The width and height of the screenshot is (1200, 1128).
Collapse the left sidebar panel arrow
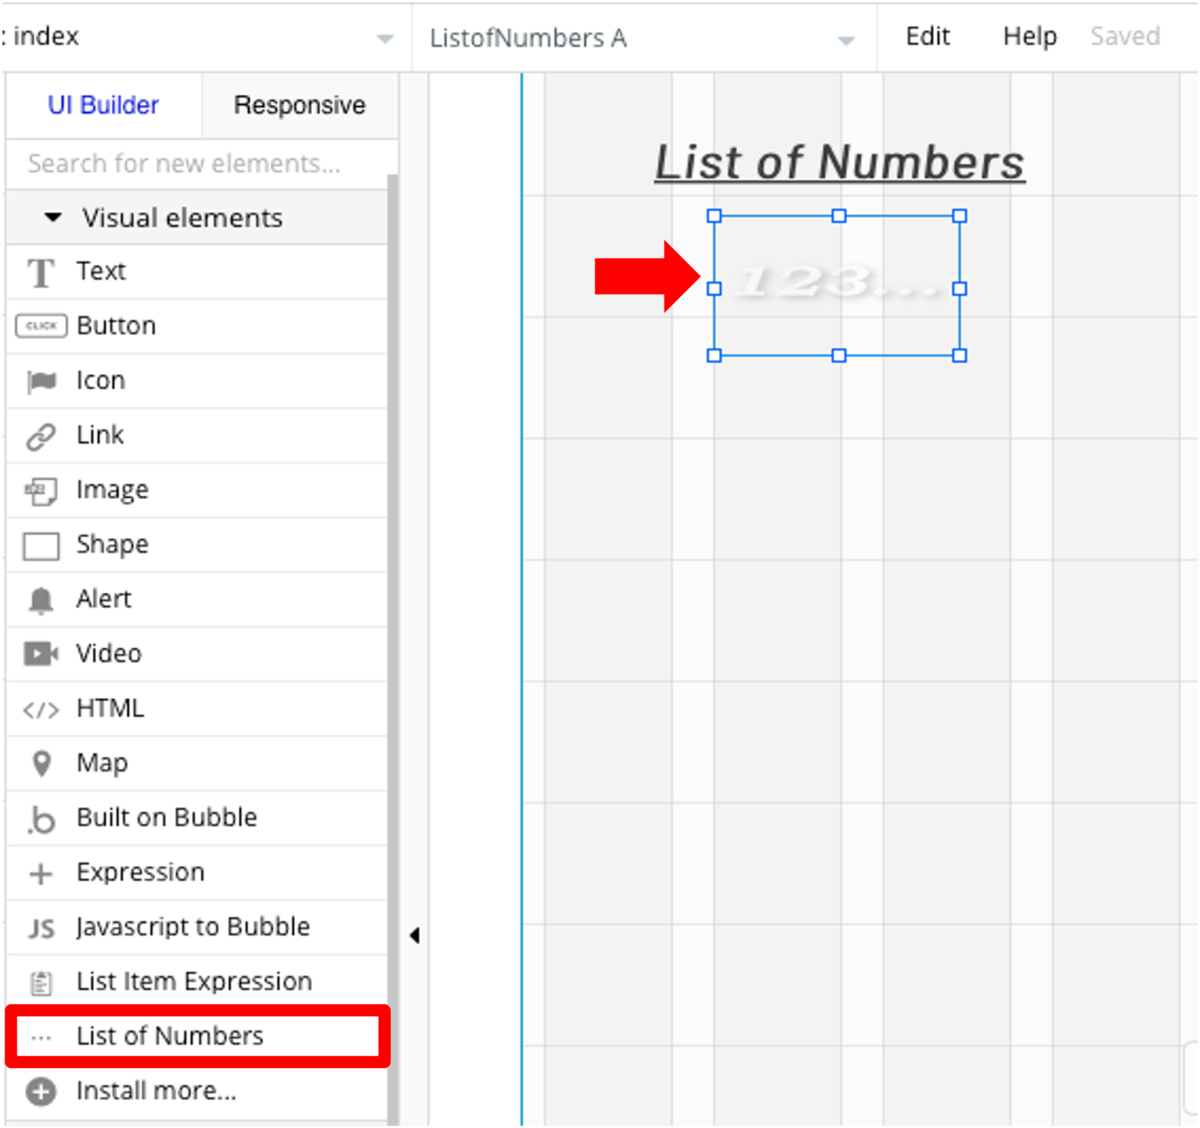[414, 936]
